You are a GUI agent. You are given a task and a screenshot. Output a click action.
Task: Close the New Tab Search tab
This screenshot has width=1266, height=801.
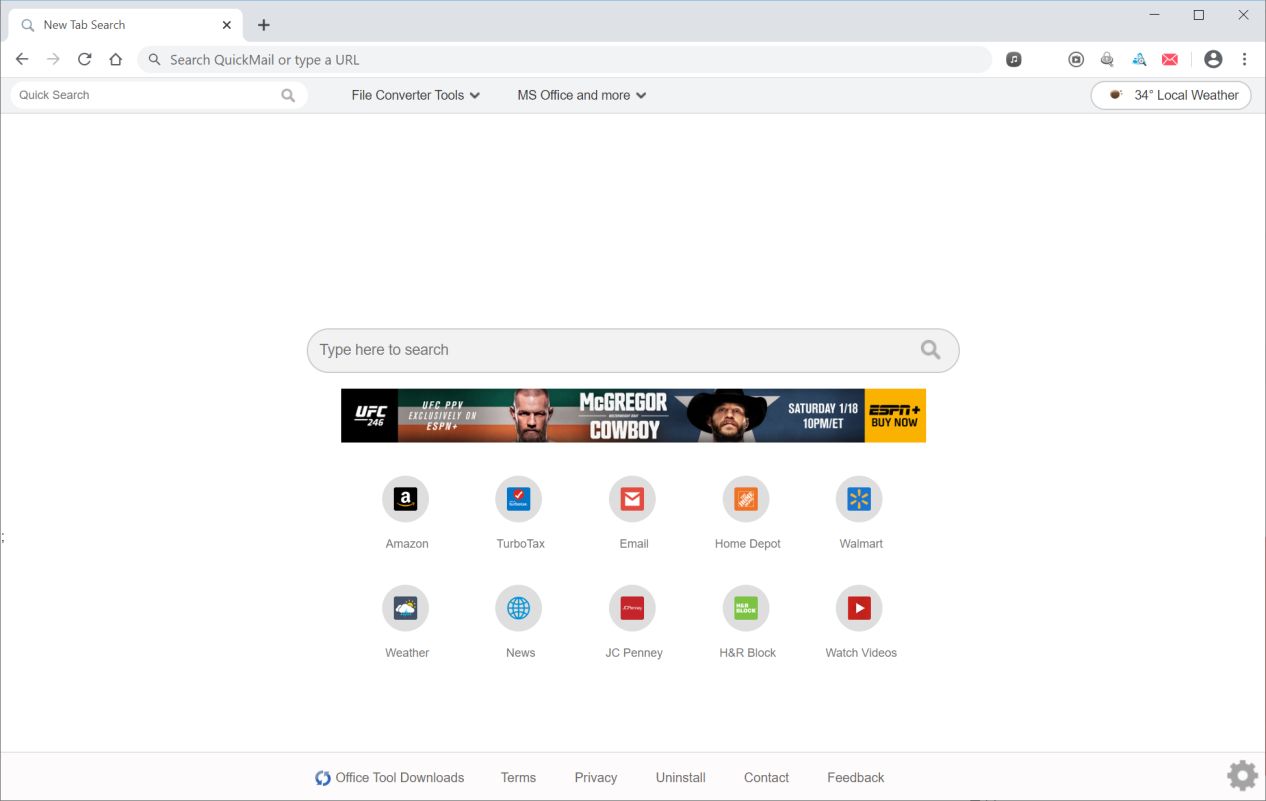tap(227, 25)
